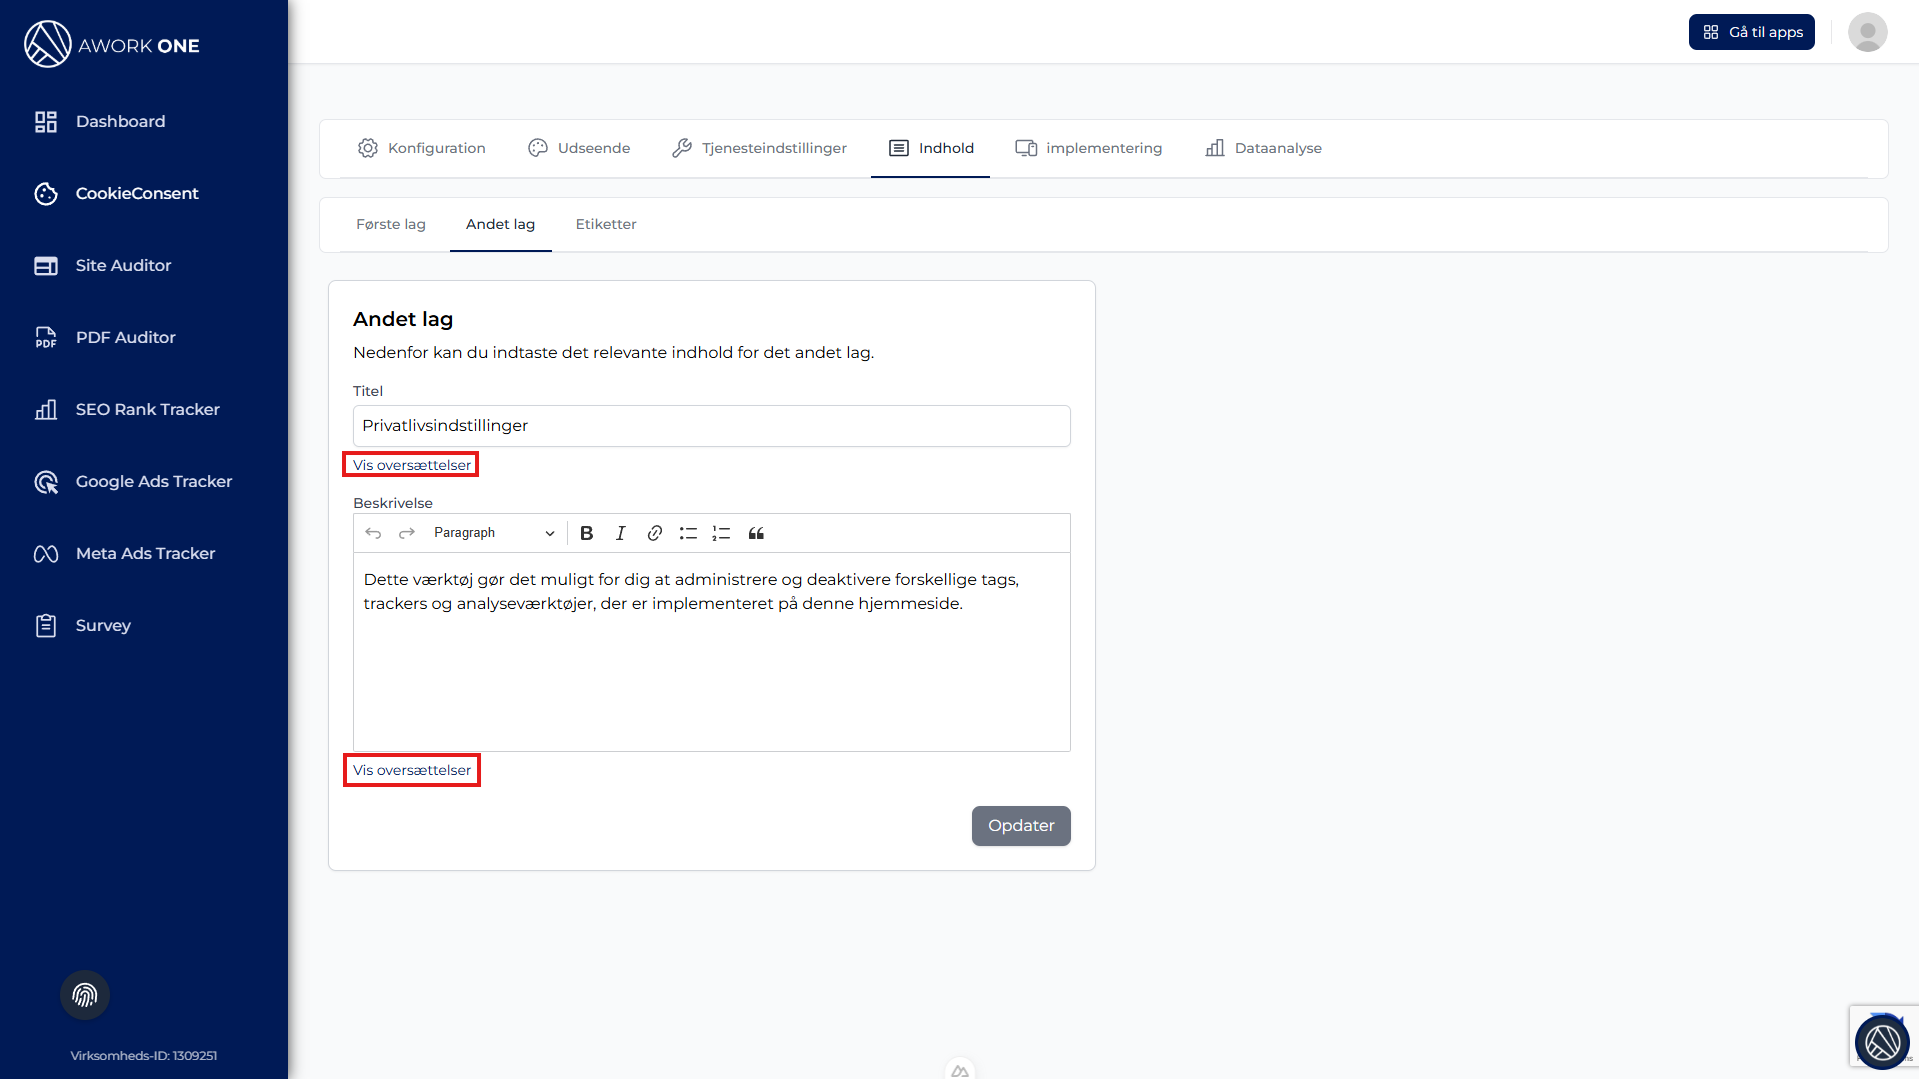1919x1079 pixels.
Task: Insert a bulleted list in the description
Action: tap(688, 533)
